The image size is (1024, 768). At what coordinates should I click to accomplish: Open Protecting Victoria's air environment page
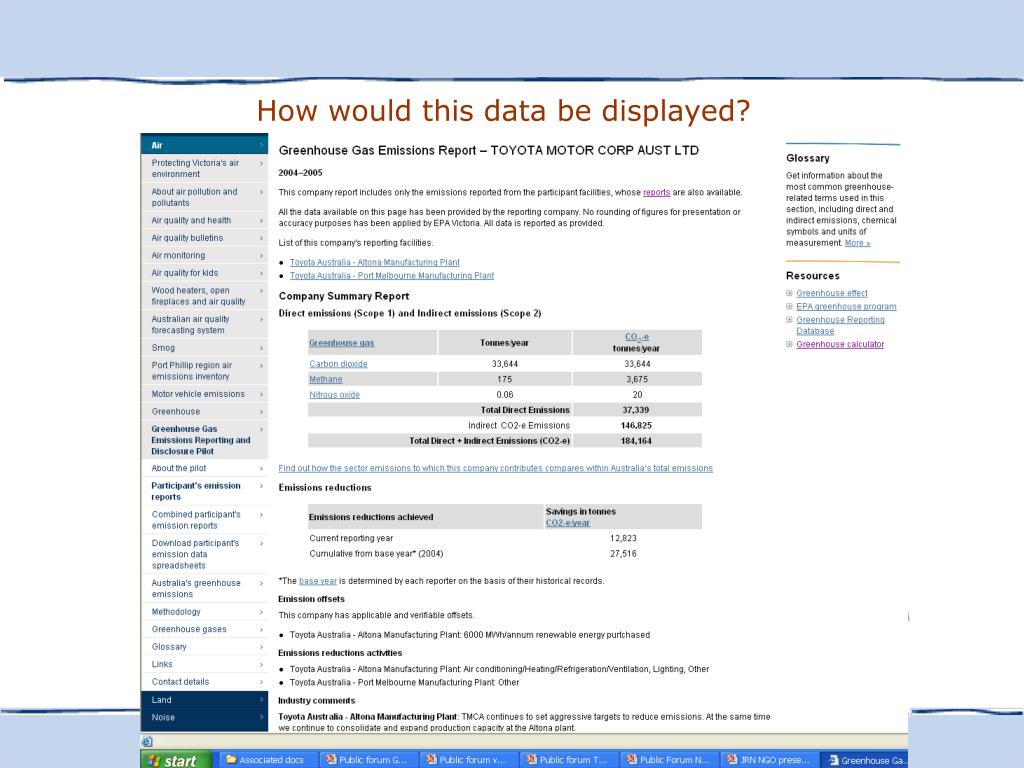[x=204, y=168]
